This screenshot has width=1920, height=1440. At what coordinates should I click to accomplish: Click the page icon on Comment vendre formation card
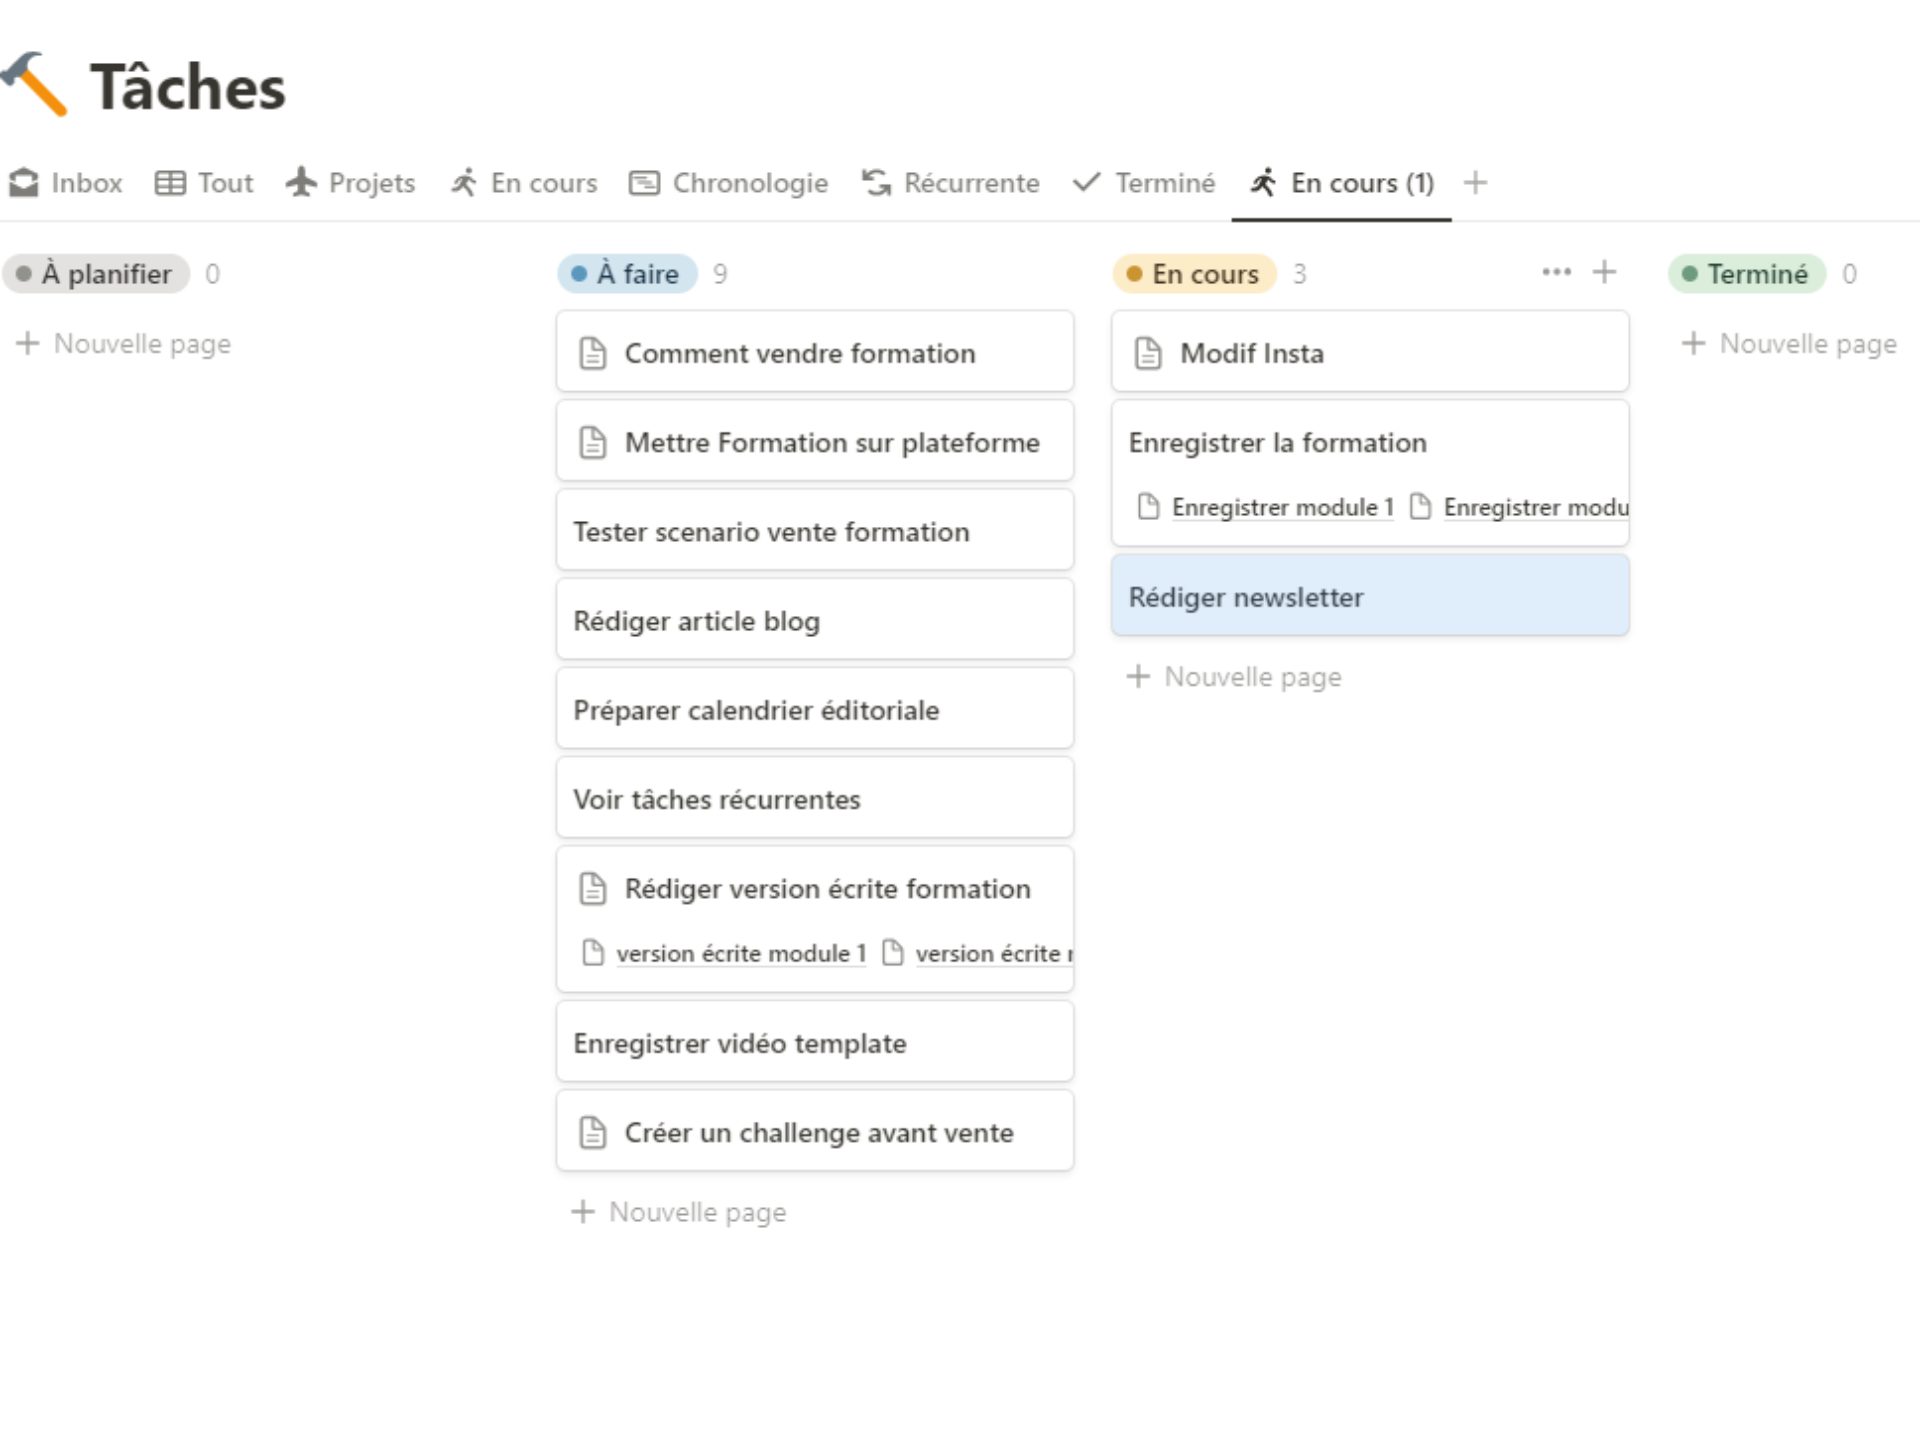(x=594, y=353)
